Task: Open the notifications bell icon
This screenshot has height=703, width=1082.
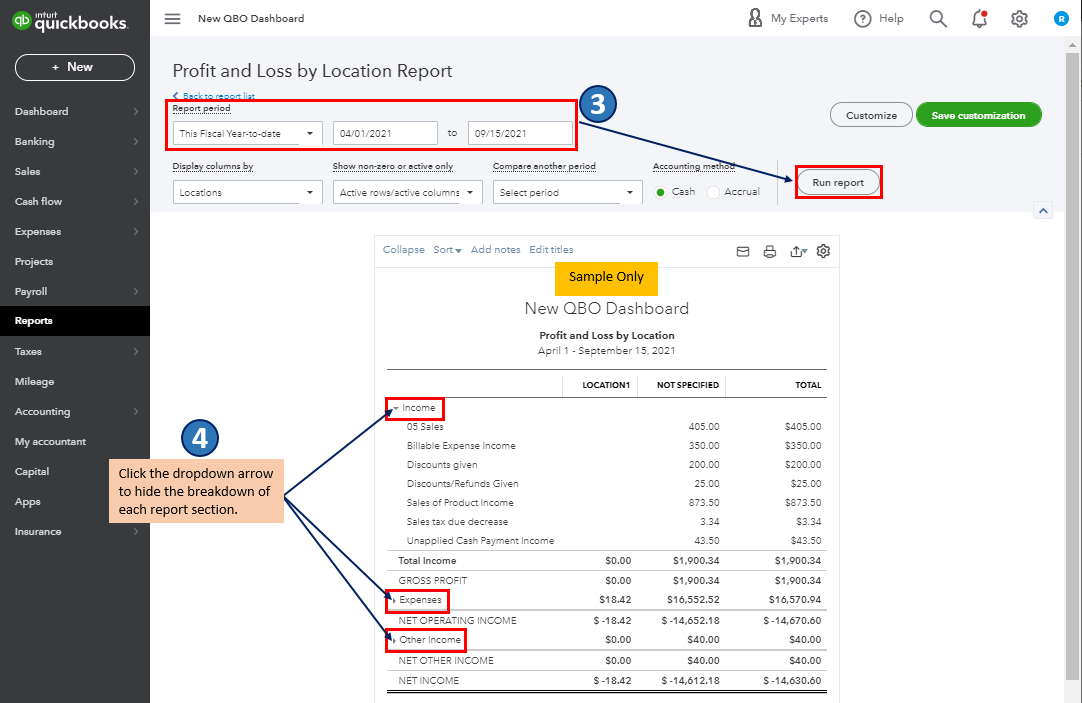Action: click(x=979, y=19)
